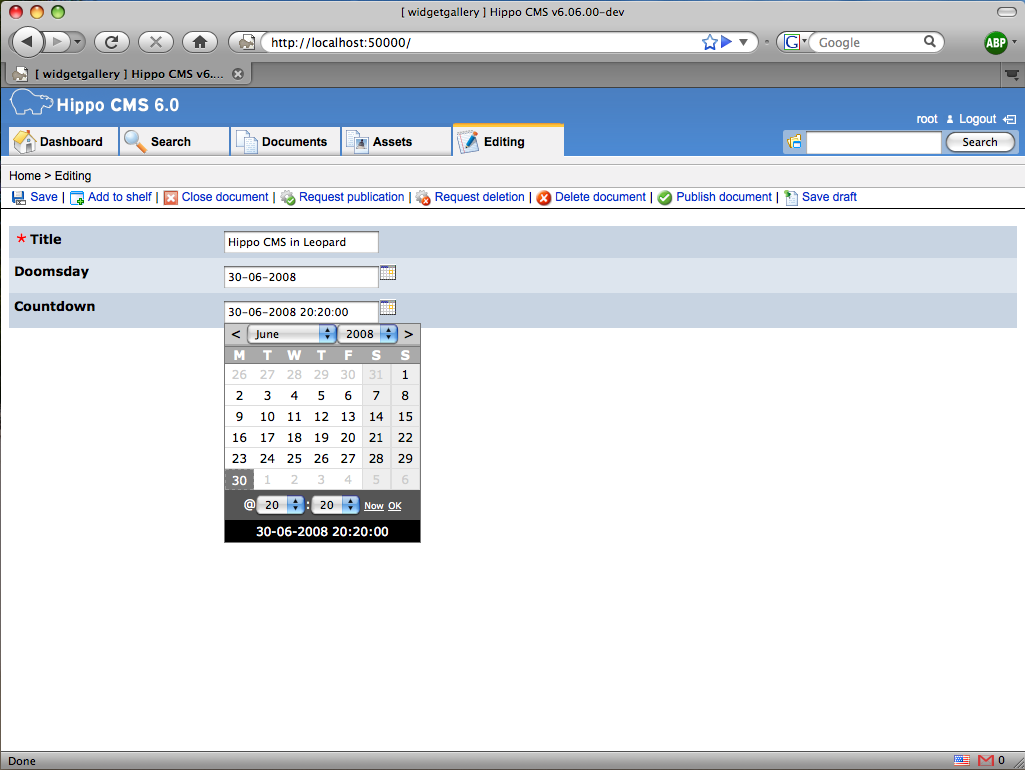This screenshot has height=770, width=1025.
Task: Click the Now link in calendar
Action: click(x=373, y=506)
